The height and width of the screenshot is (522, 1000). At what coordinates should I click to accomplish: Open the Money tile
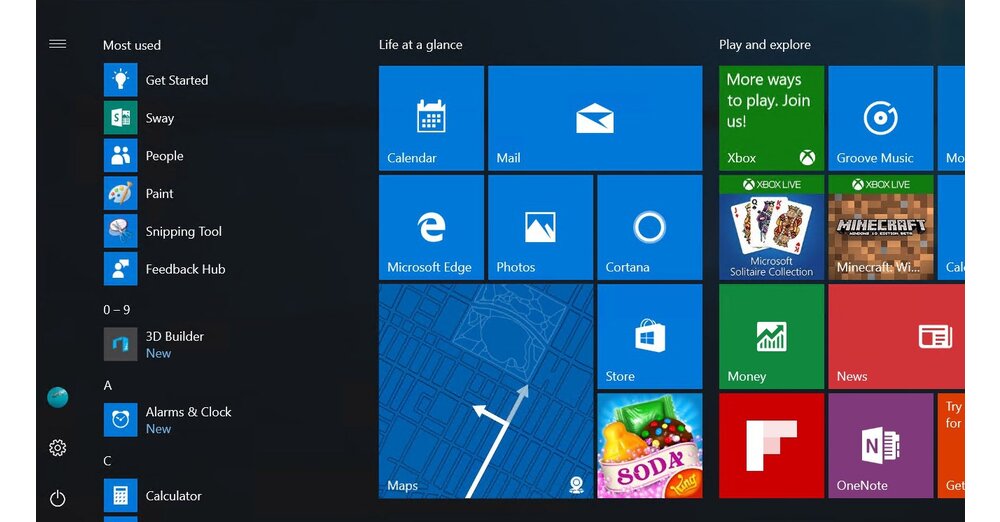point(772,336)
